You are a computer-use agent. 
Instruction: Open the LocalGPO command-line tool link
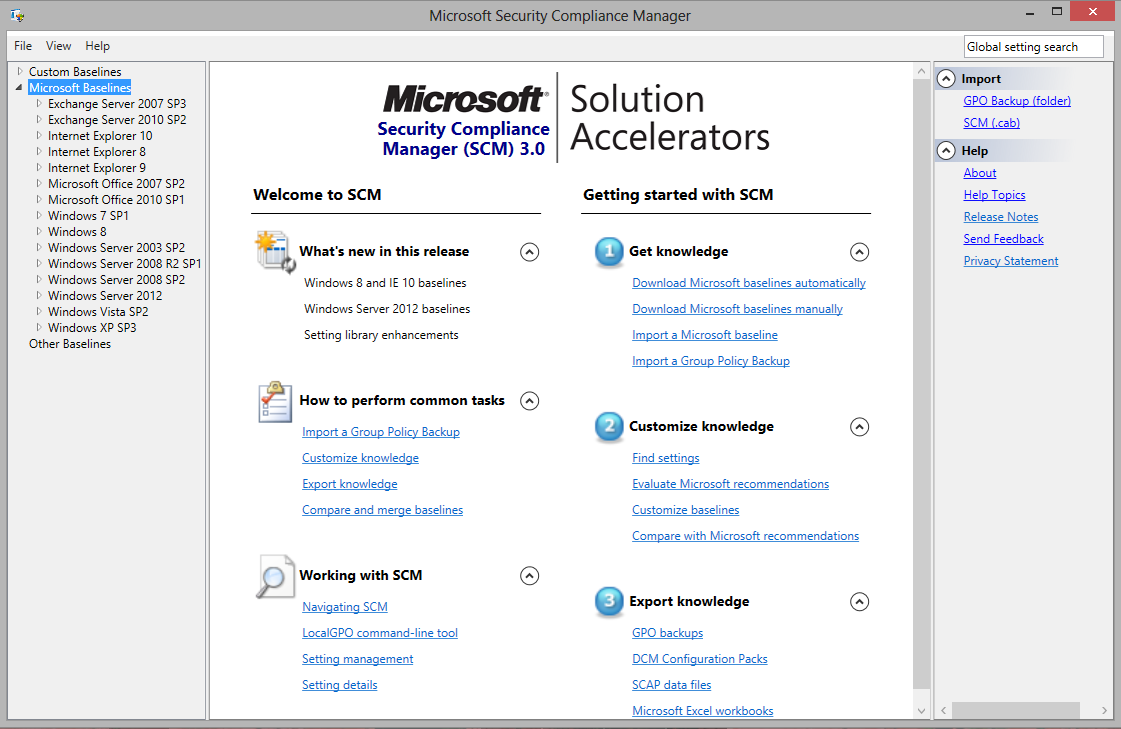tap(380, 633)
